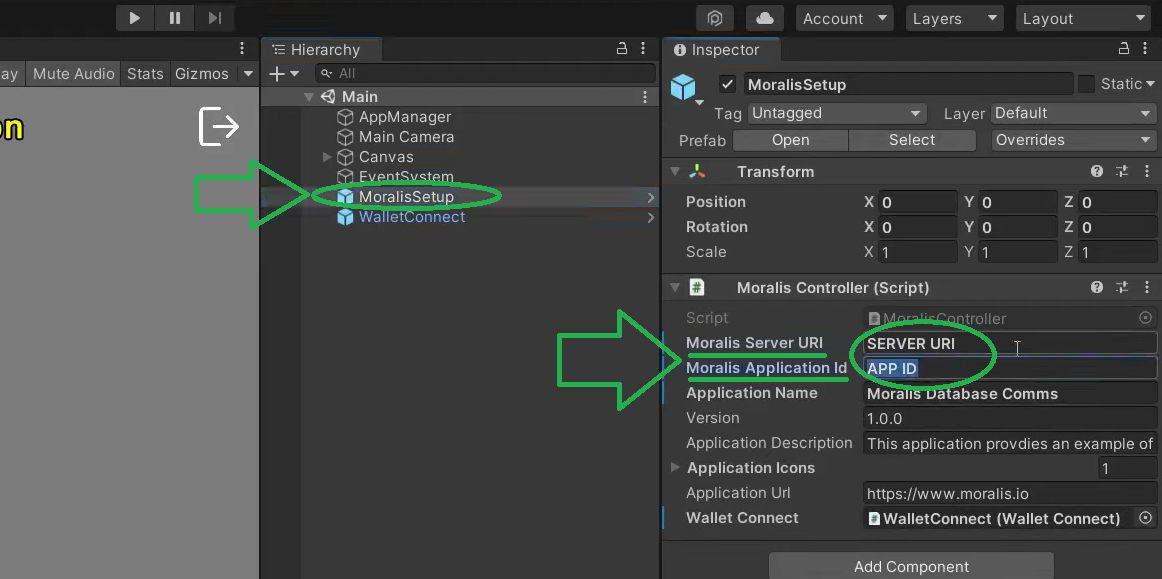Open Moralis Controller help icon
The height and width of the screenshot is (579, 1162).
pos(1097,288)
